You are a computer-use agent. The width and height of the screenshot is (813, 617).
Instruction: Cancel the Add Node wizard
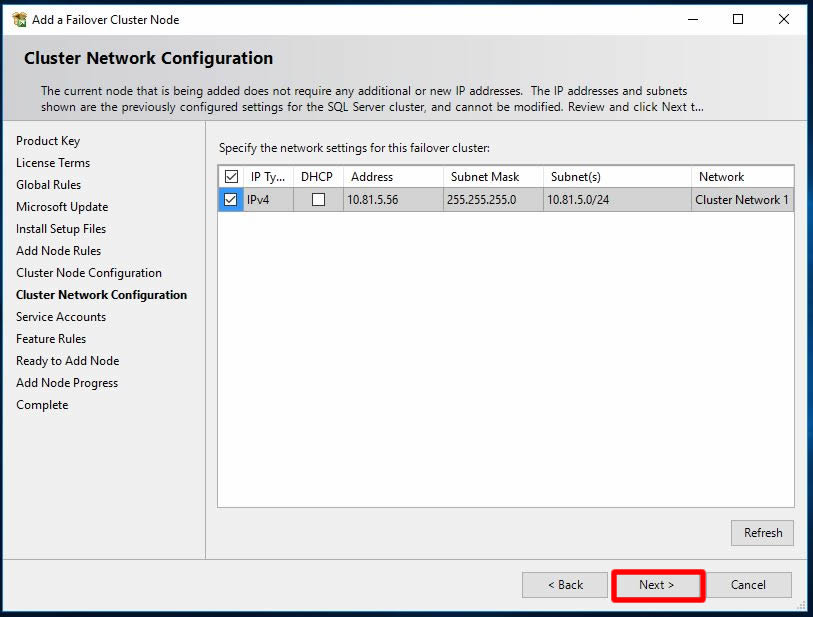click(x=748, y=585)
